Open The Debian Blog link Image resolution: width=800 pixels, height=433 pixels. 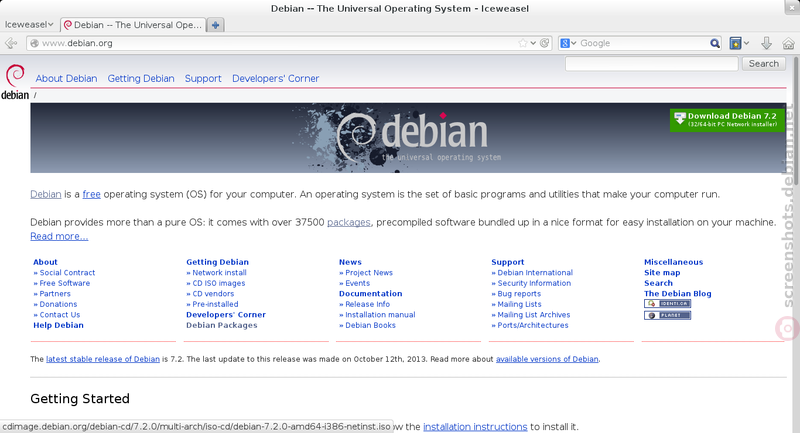coord(678,294)
